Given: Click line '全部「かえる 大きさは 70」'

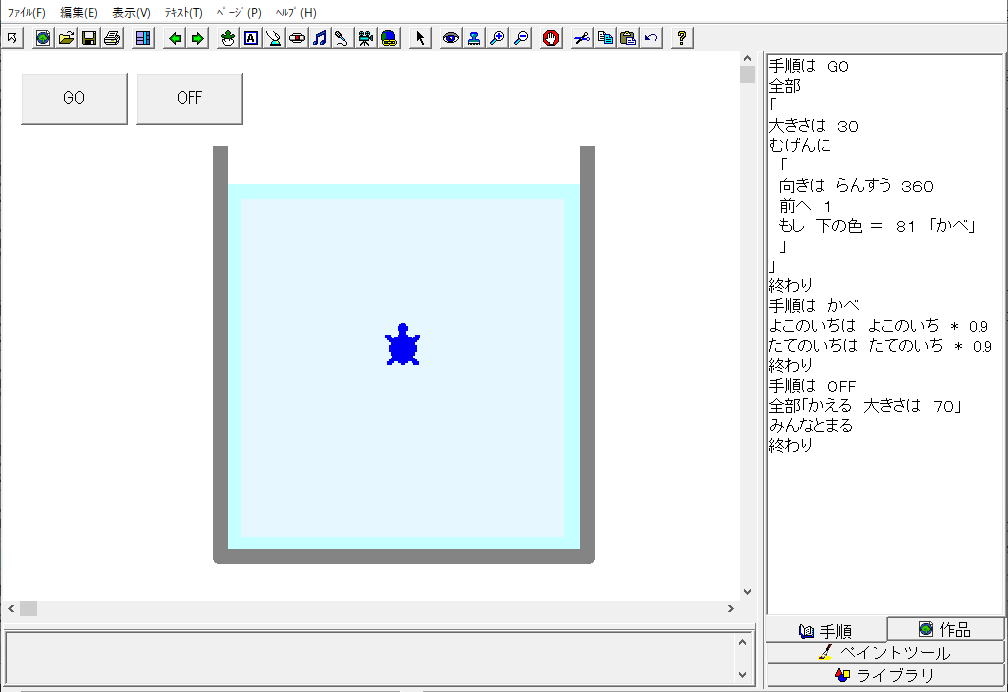Looking at the screenshot, I should pos(865,406).
